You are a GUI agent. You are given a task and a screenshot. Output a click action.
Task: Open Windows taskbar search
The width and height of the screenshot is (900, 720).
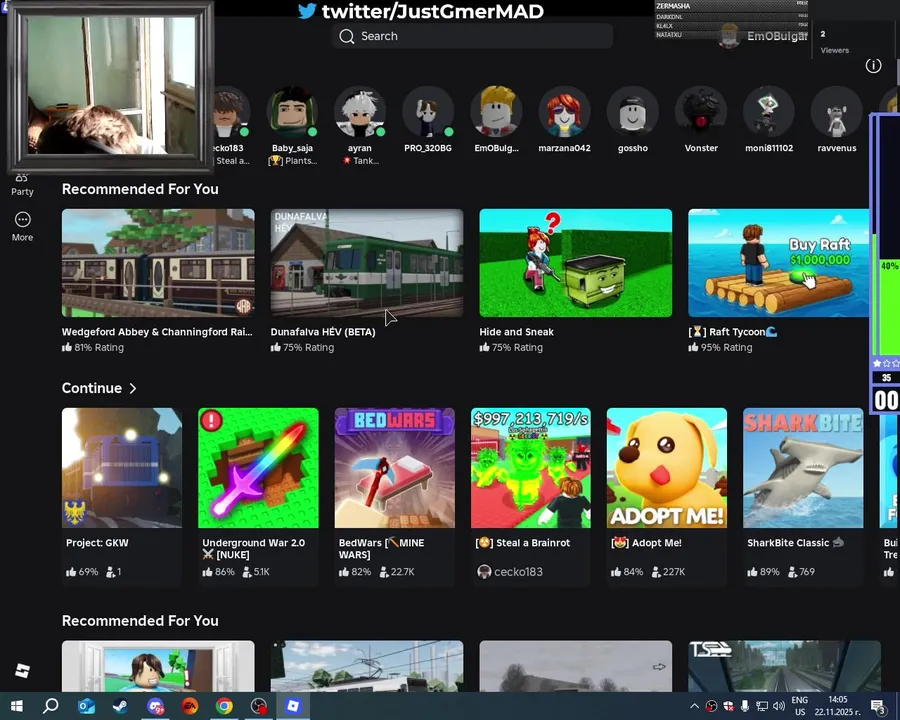51,706
